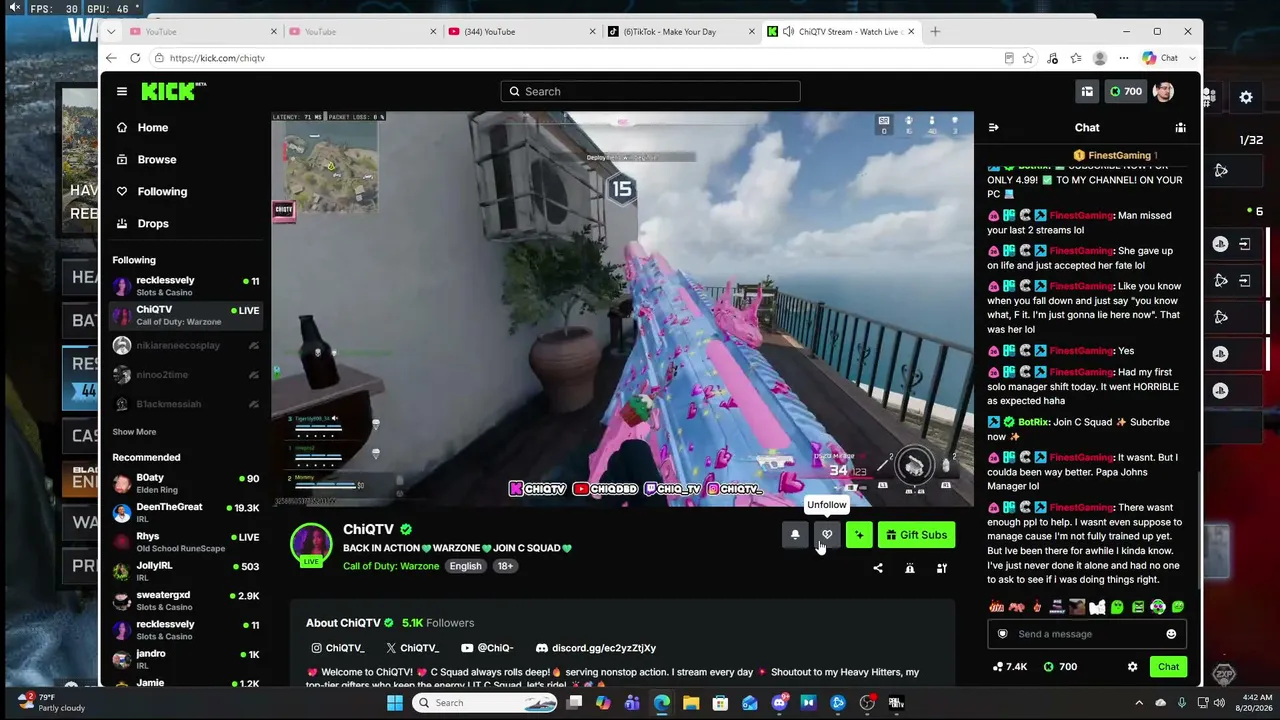Open Rhys Old School RuneScape stream
The width and height of the screenshot is (1280, 720).
click(x=186, y=542)
